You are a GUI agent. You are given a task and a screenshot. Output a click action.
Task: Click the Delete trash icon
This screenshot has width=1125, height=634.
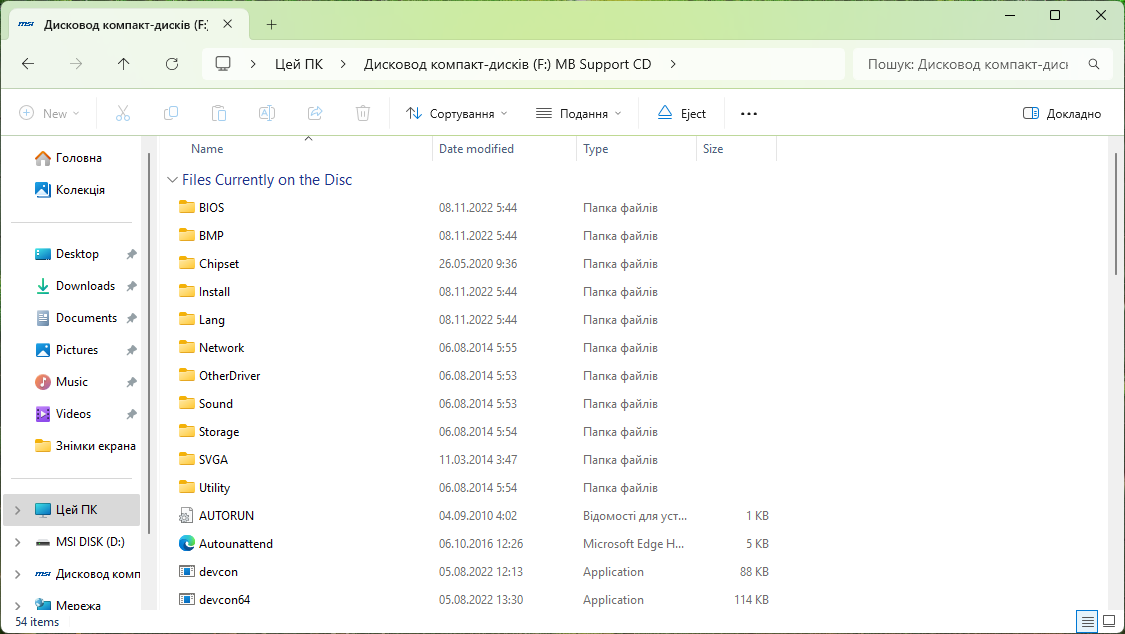click(x=363, y=113)
